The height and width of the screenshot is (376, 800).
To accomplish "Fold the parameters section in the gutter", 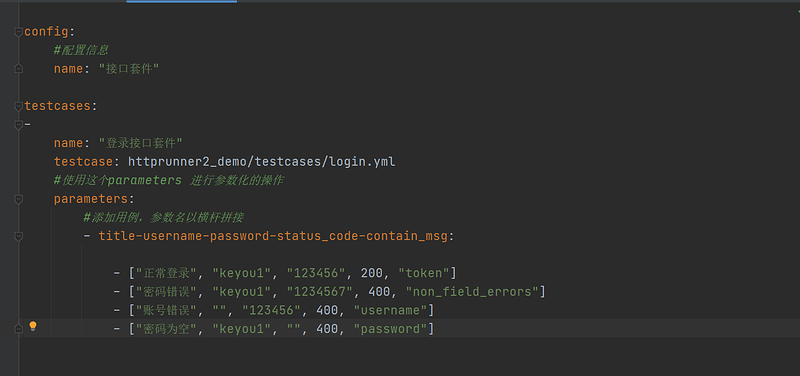I will coord(19,199).
